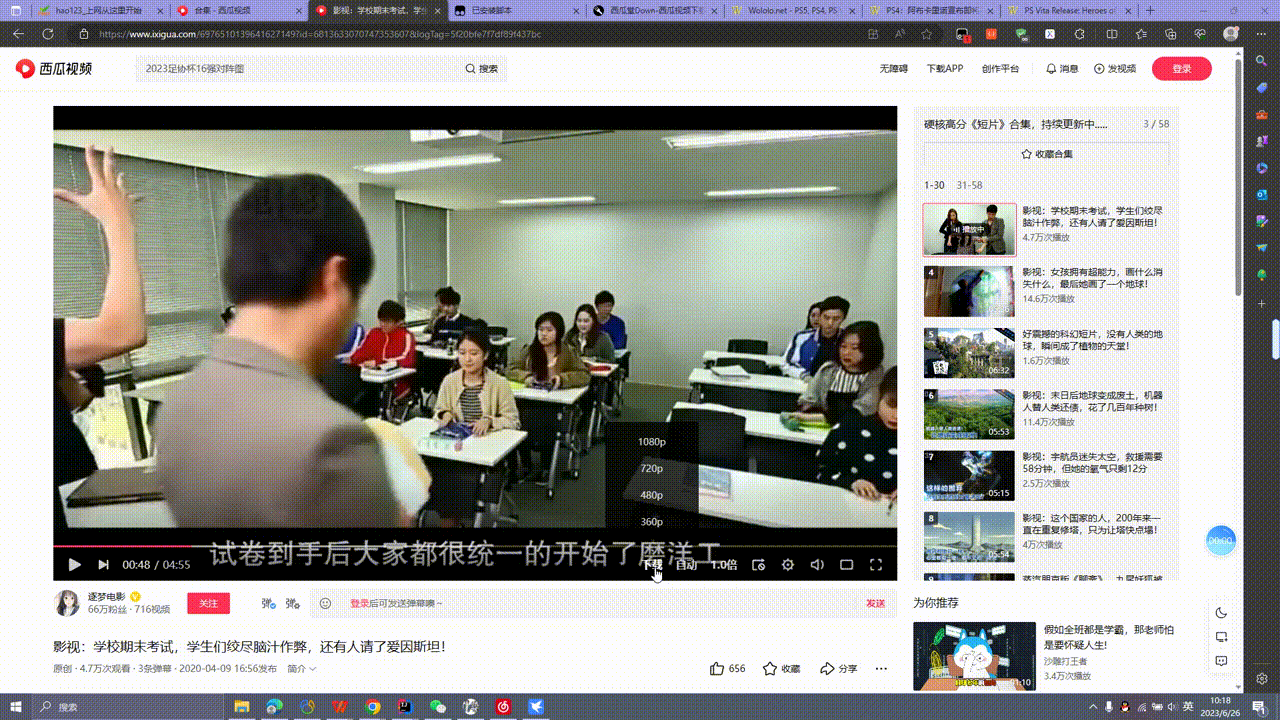Choose 360p in the download quality menu
1280x720 pixels.
point(652,521)
